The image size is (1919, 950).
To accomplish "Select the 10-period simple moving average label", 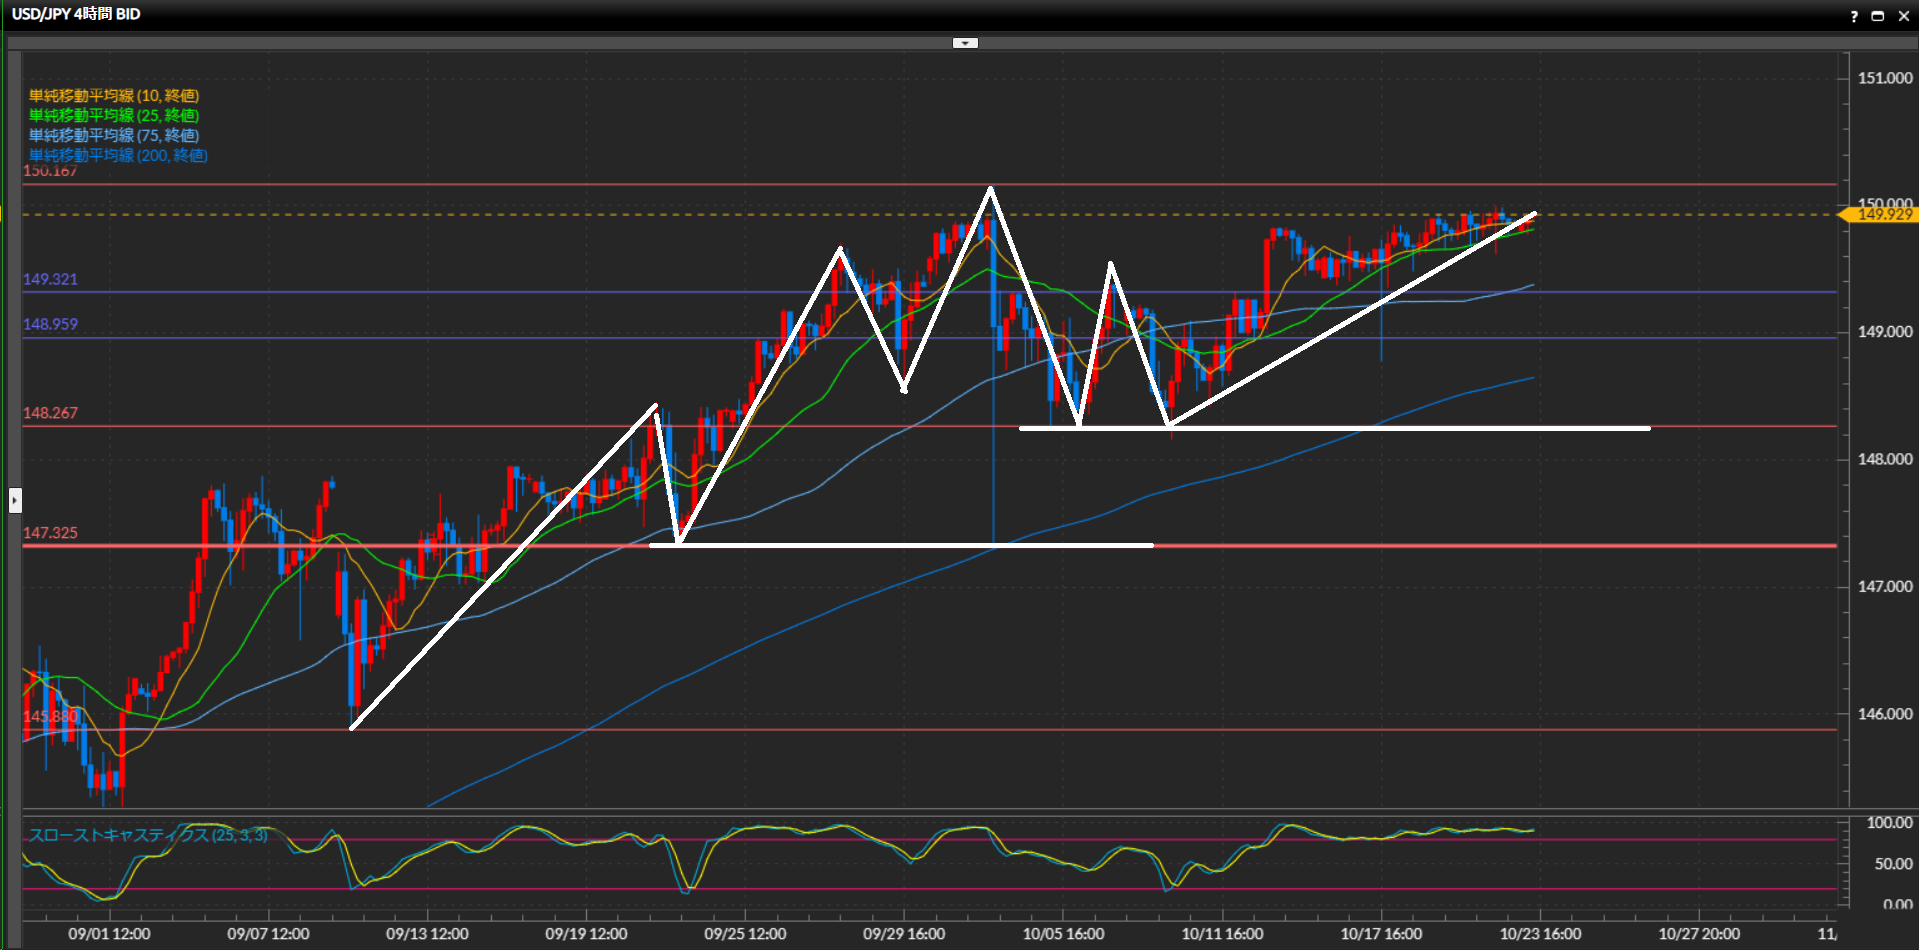I will pos(113,96).
